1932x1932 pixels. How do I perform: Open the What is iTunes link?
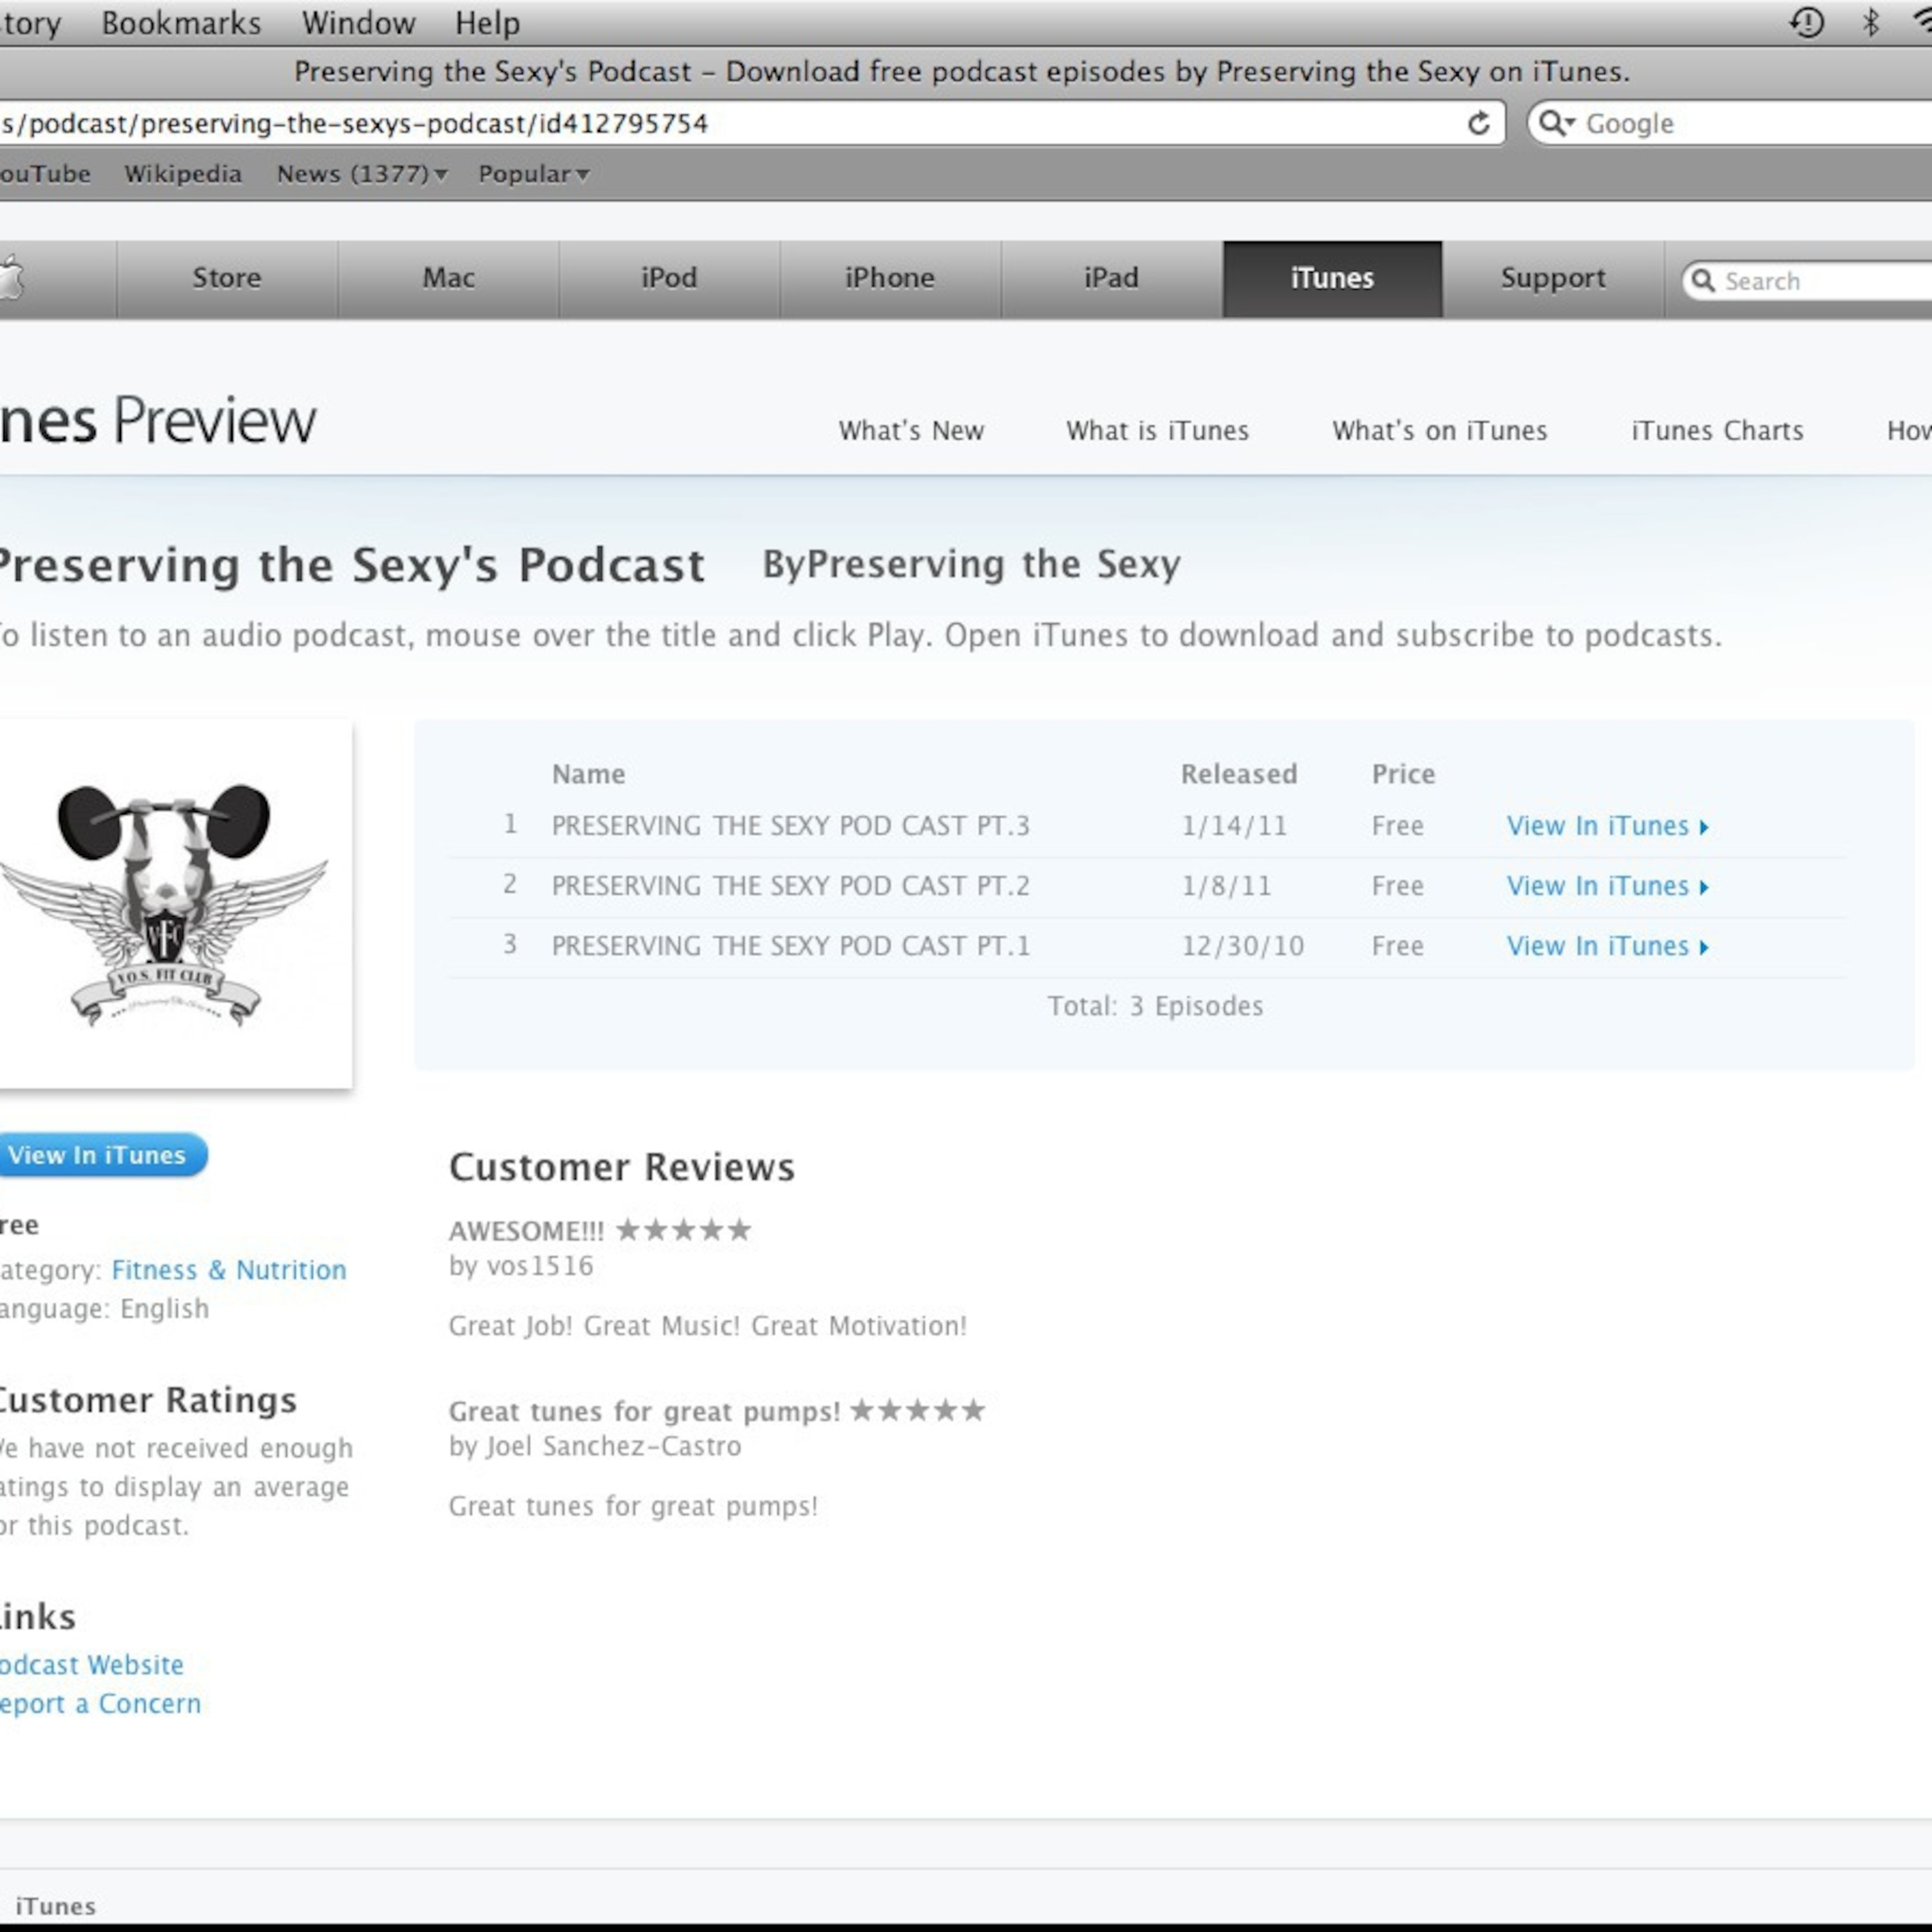click(1157, 431)
